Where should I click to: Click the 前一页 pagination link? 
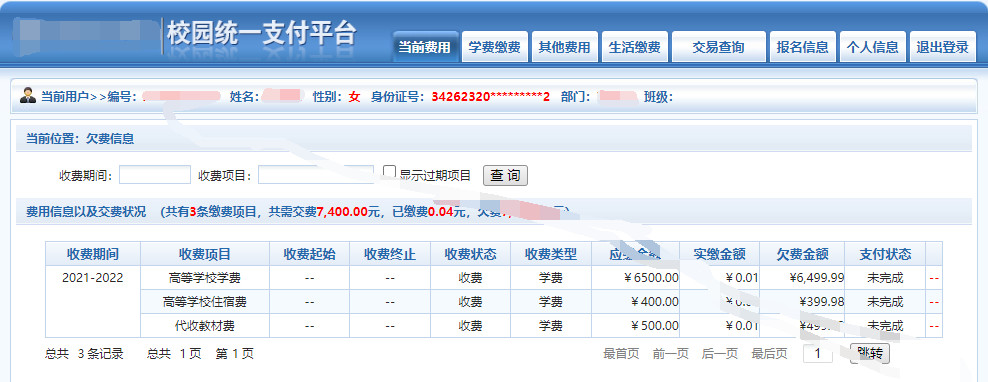pyautogui.click(x=670, y=354)
